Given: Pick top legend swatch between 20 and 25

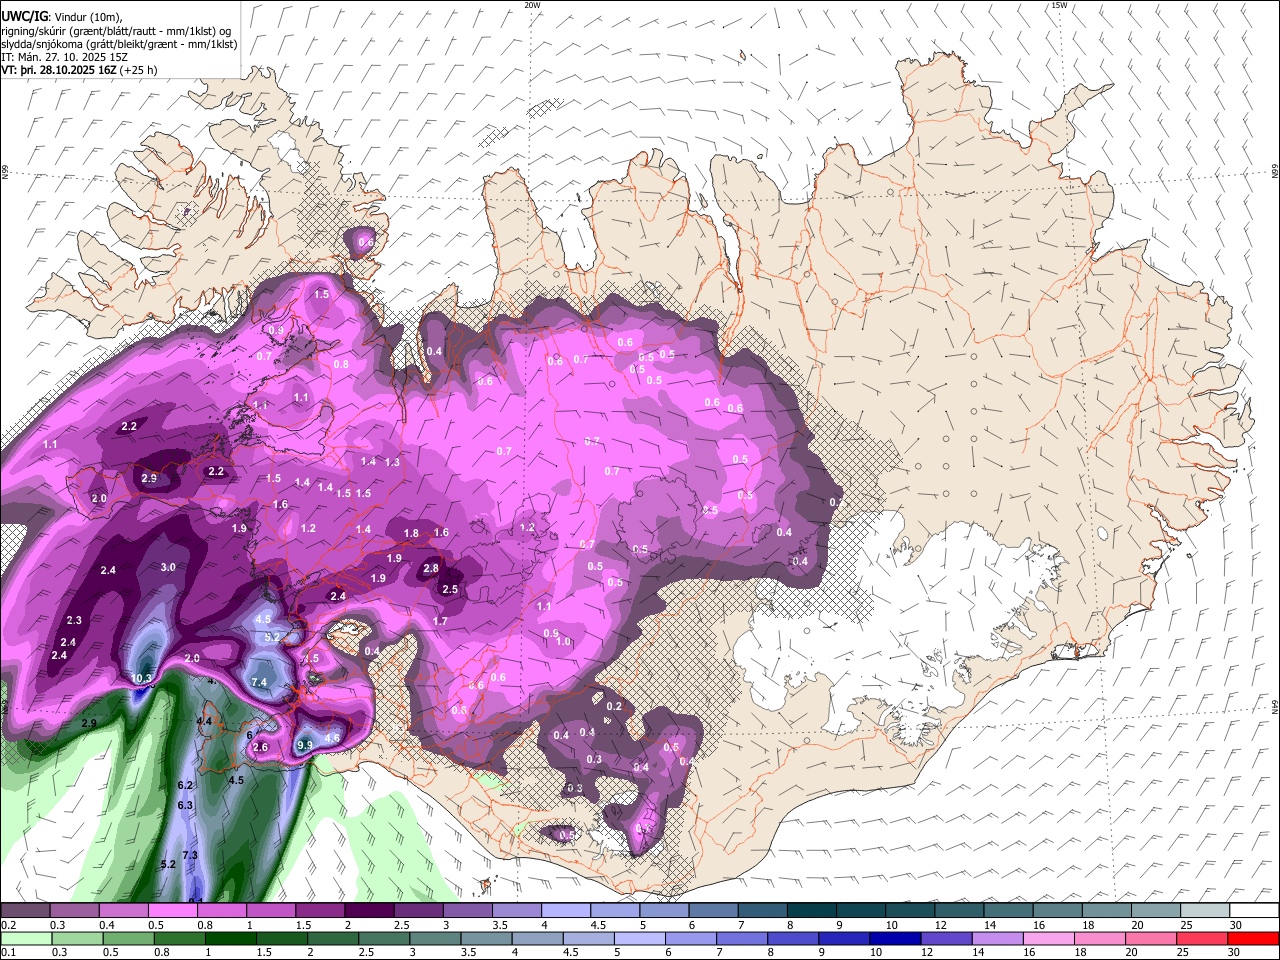Looking at the screenshot, I should (x=1156, y=910).
